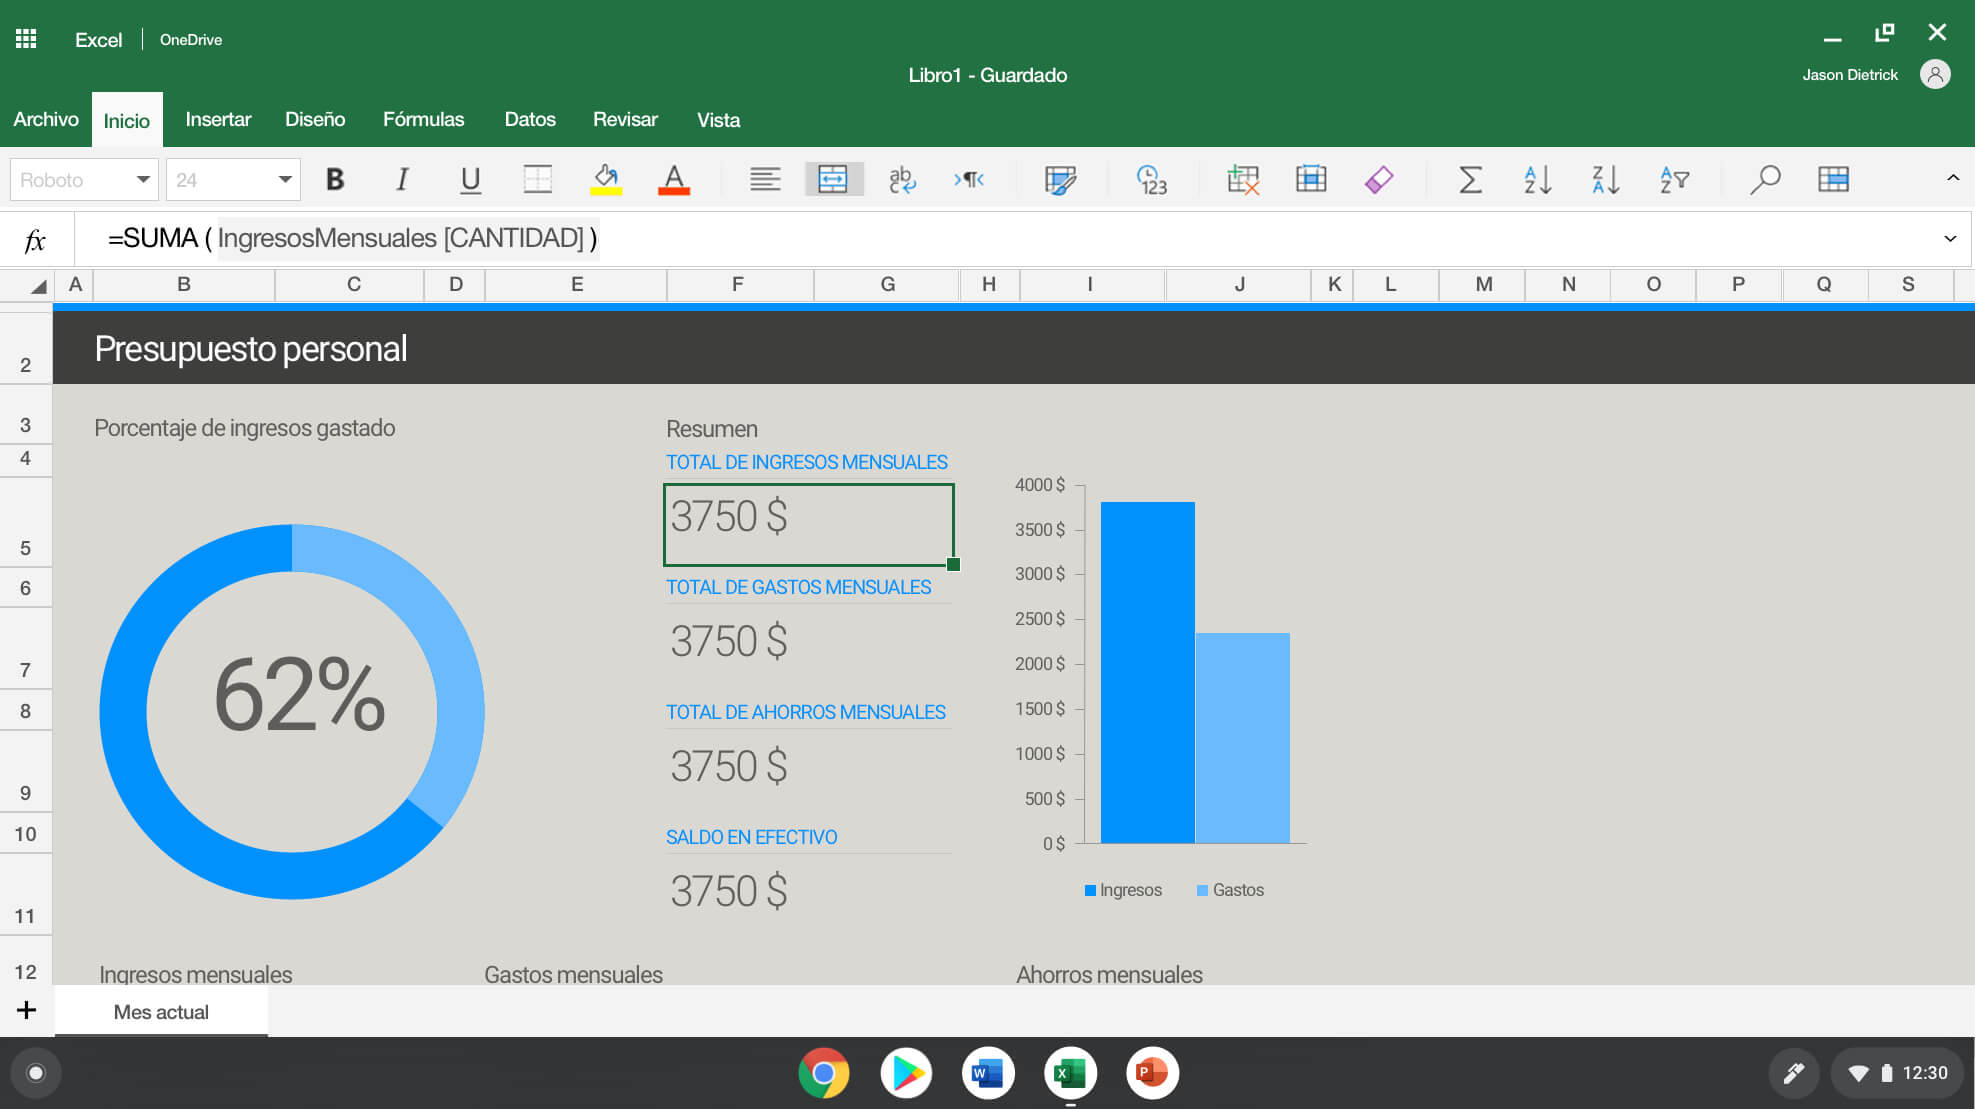Viewport: 1975px width, 1109px height.
Task: Click the TOTAL DE AHORROS MENSUALES label
Action: click(805, 712)
